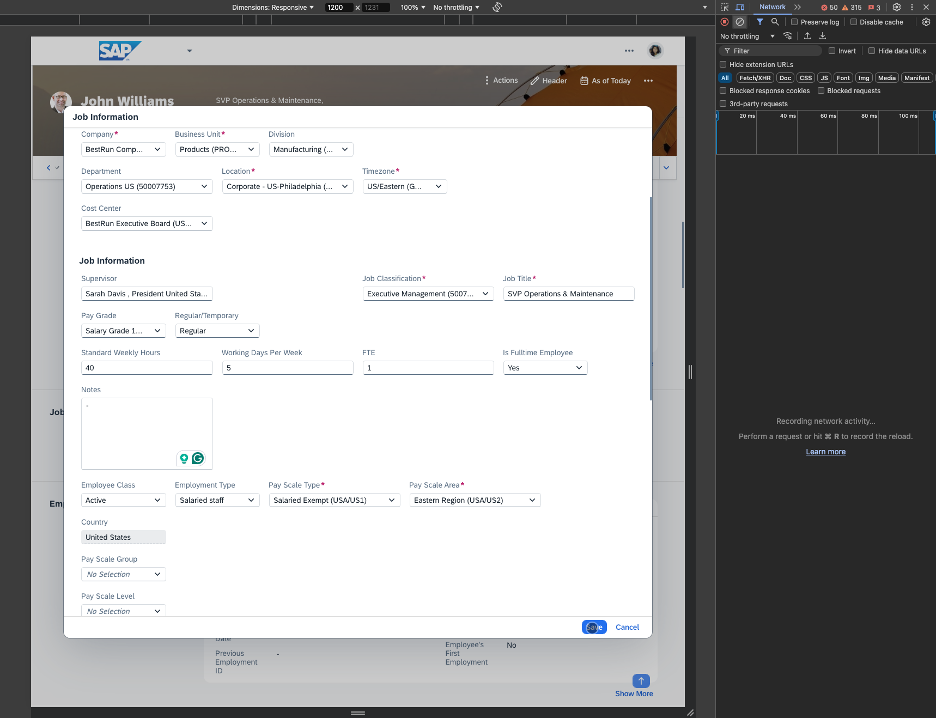Toggle the device toolbar icon
This screenshot has height=718, width=936.
pos(740,7)
